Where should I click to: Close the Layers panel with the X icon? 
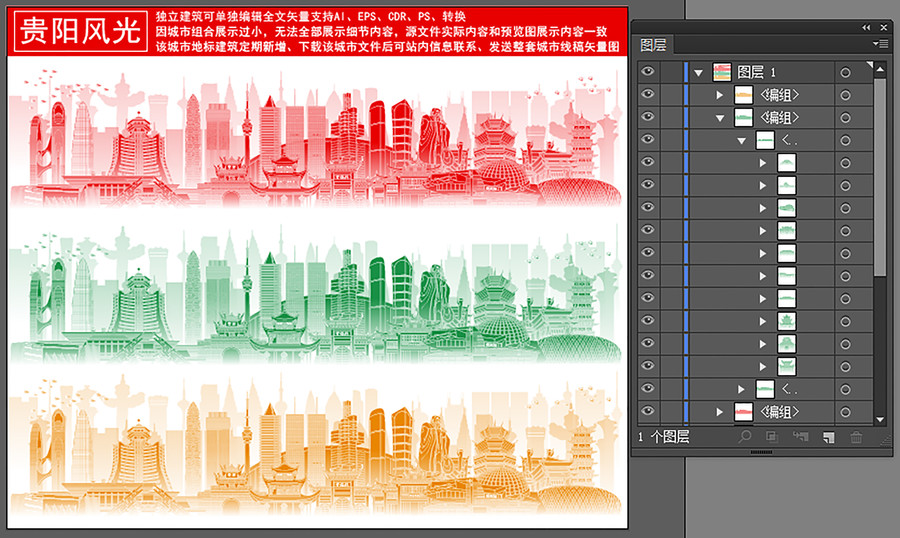[x=884, y=27]
